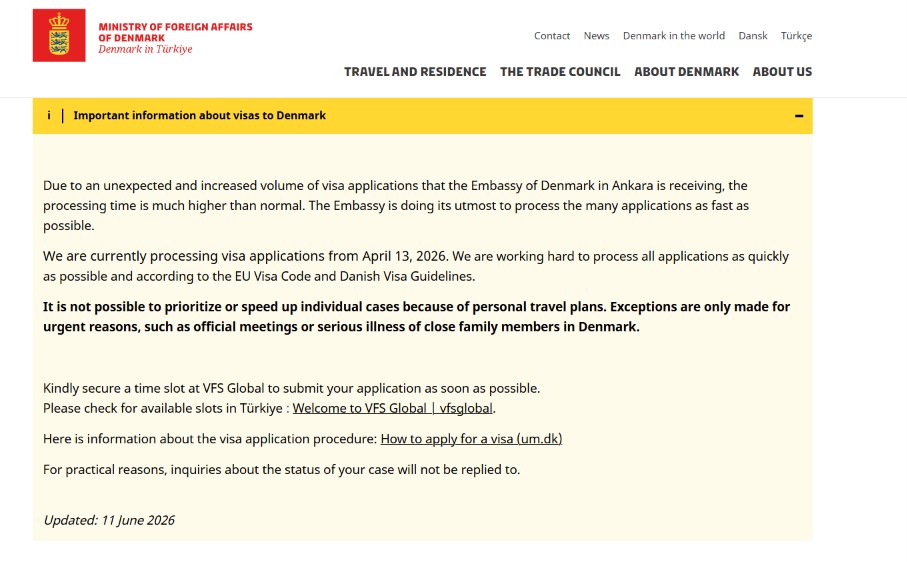
Task: Click the paragraph about April 13, 2026 processing
Action: pos(416,266)
